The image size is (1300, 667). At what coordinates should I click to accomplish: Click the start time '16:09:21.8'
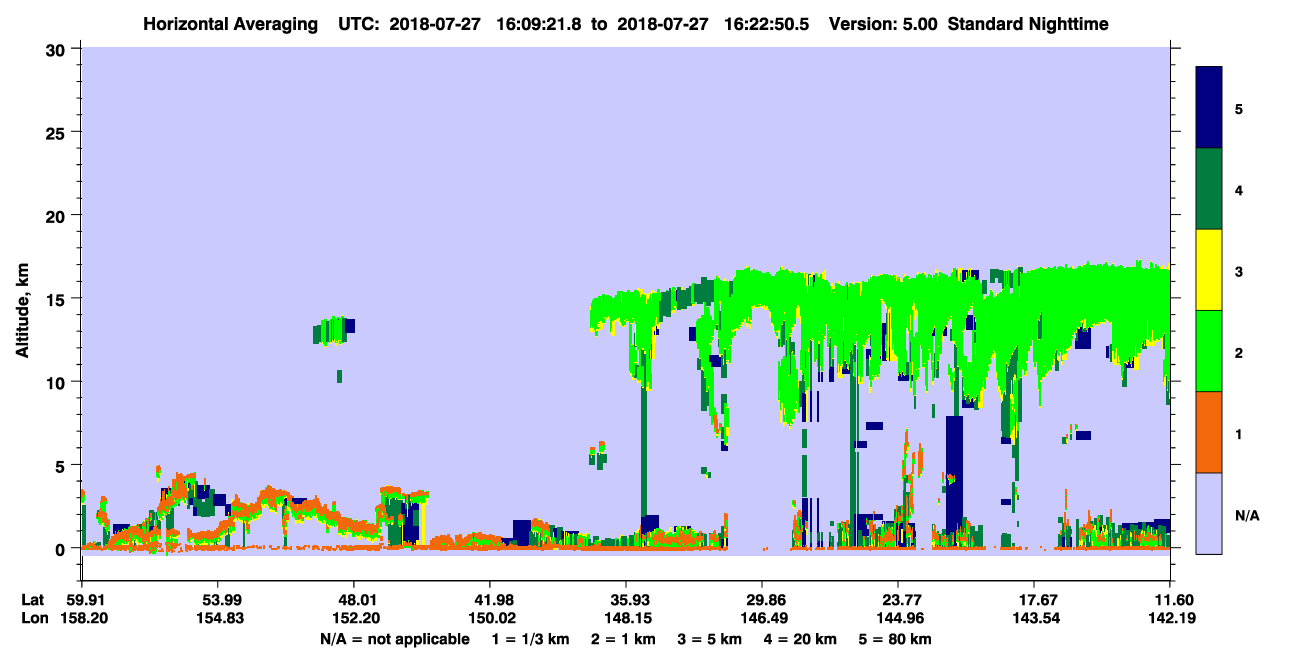(541, 23)
